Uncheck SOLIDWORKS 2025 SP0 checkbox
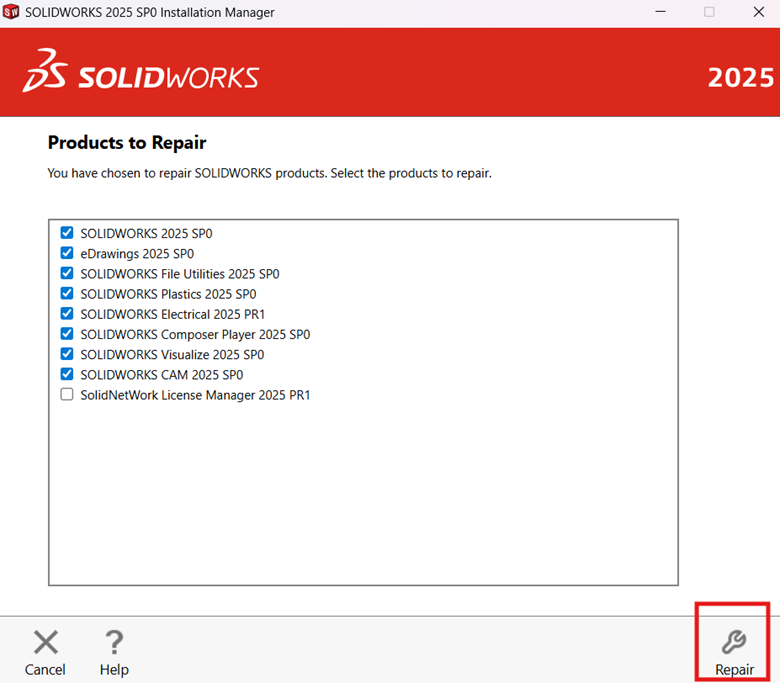Viewport: 780px width, 683px height. tap(67, 233)
